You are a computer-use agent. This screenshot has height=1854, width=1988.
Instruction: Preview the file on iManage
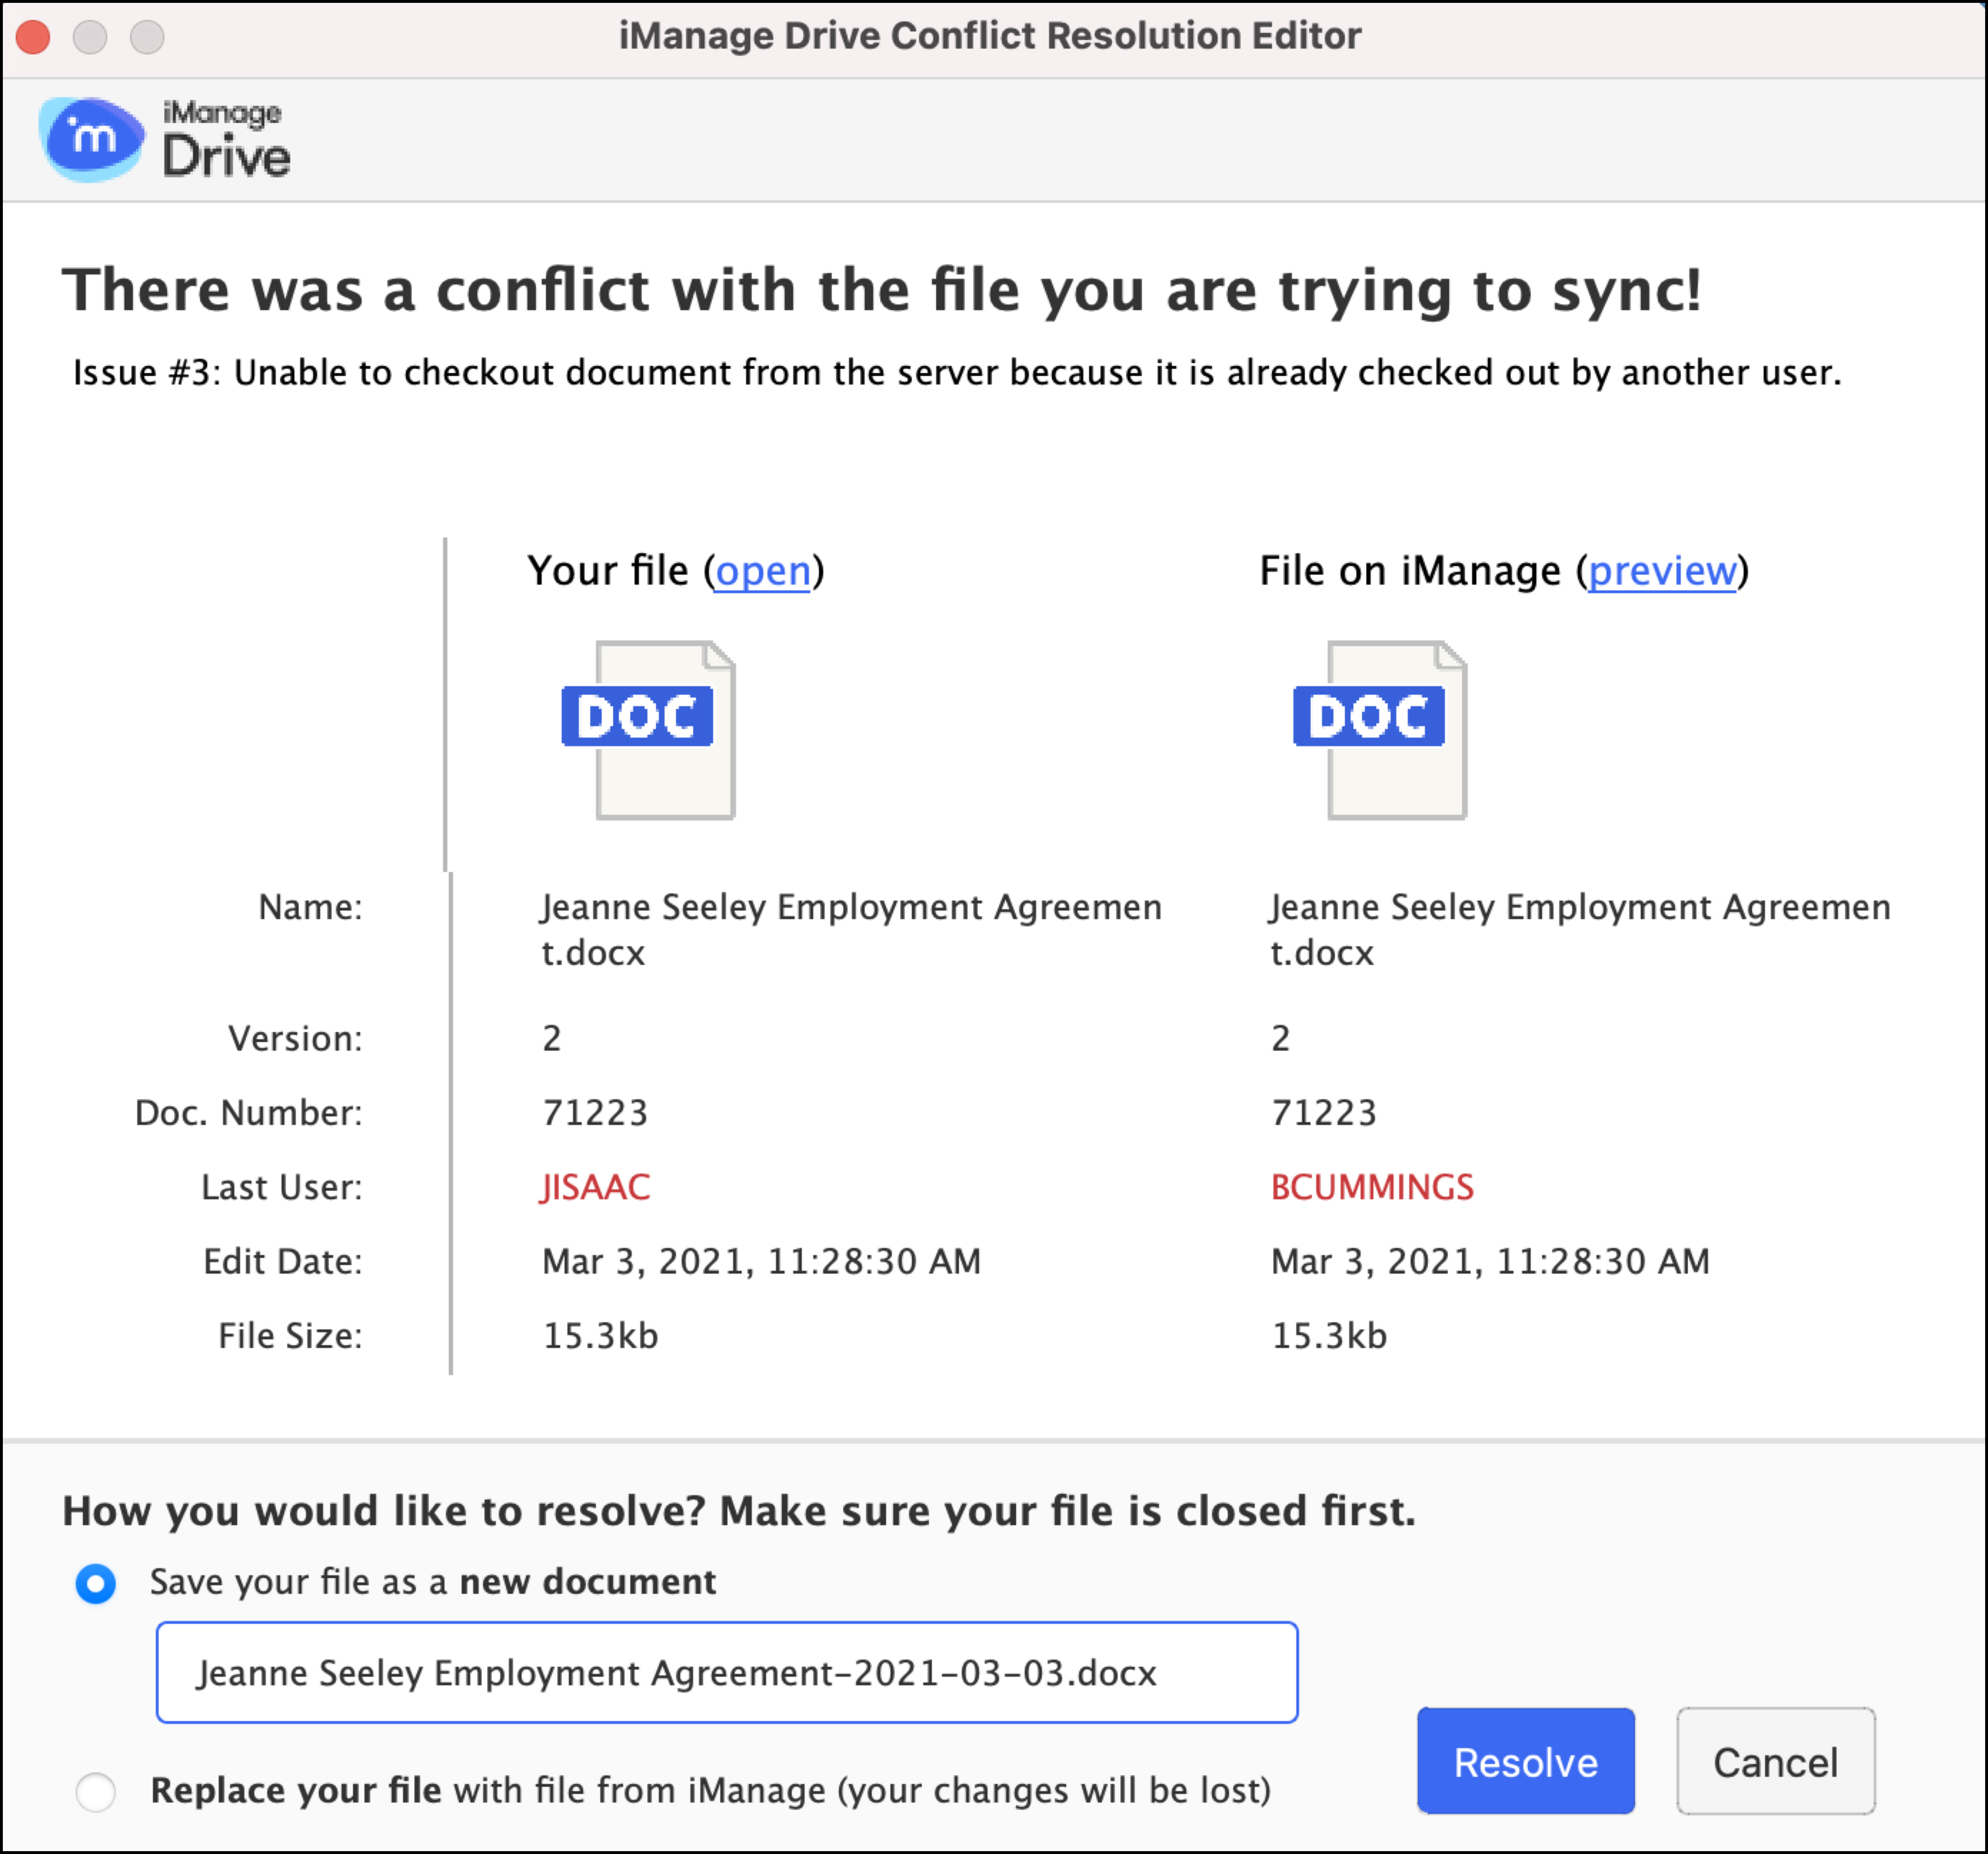pos(1661,571)
